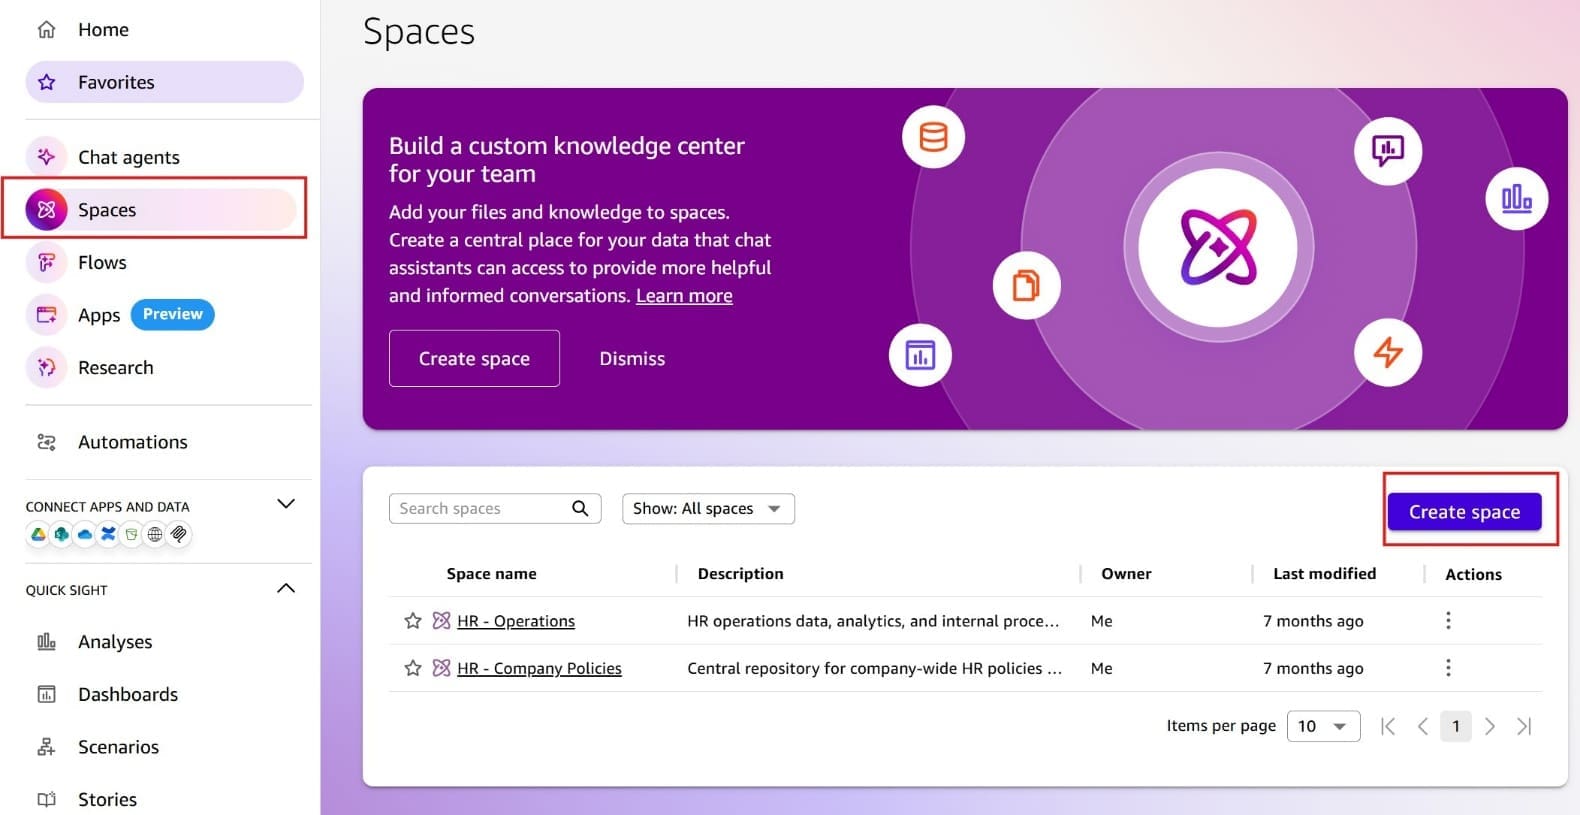Click the Preview badge next to Apps
This screenshot has width=1580, height=815.
point(173,314)
